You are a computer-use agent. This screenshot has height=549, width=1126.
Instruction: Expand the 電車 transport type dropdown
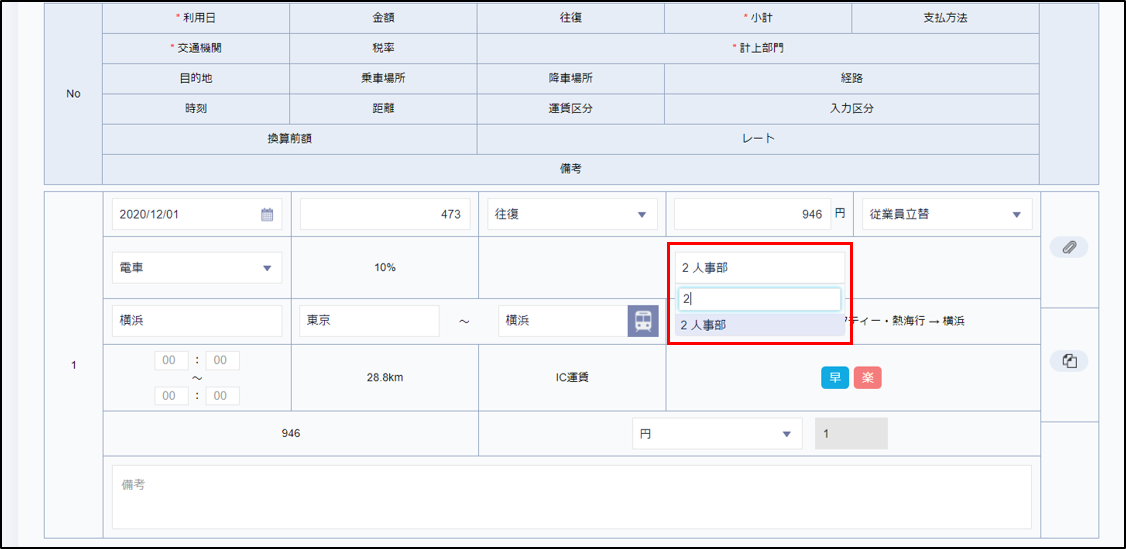[197, 268]
